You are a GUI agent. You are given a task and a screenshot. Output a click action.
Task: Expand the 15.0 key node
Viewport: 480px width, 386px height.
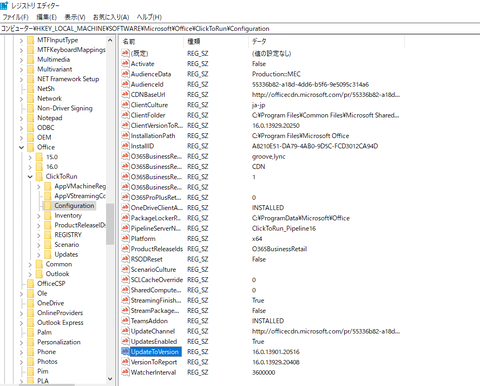[x=30, y=157]
